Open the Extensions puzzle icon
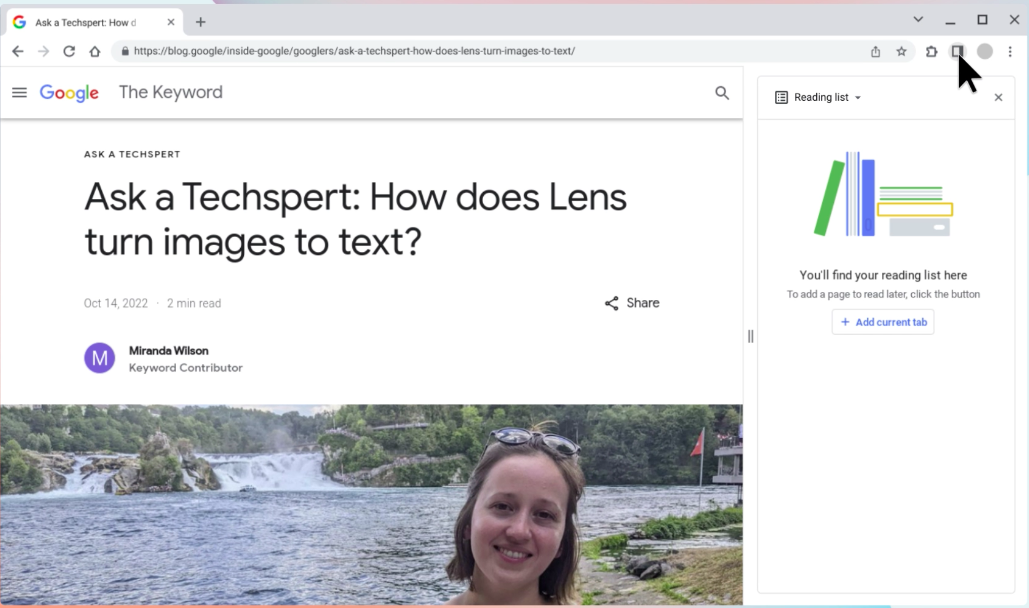This screenshot has width=1029, height=608. [x=931, y=51]
